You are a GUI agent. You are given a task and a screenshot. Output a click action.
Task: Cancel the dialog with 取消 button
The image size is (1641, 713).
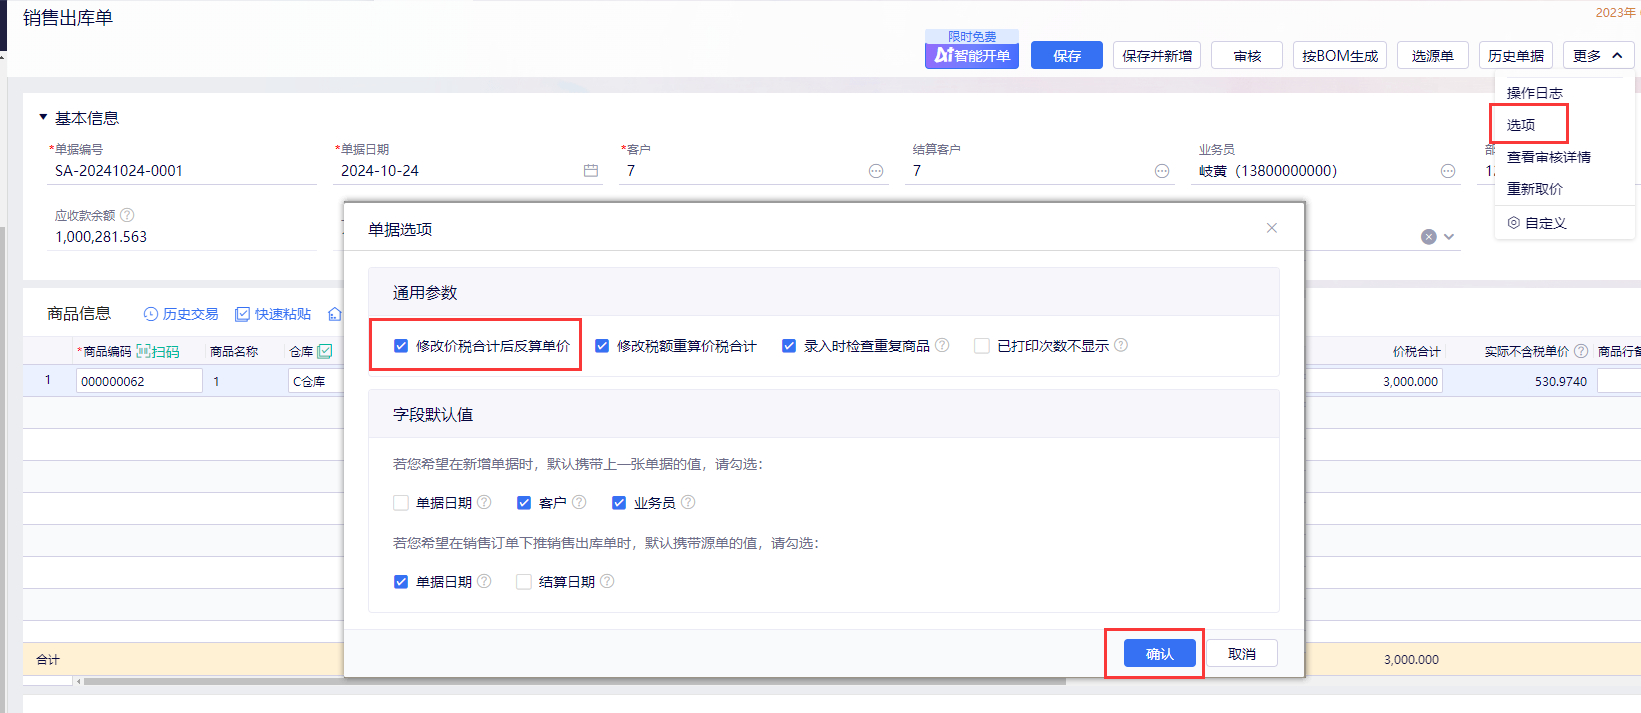click(1242, 654)
